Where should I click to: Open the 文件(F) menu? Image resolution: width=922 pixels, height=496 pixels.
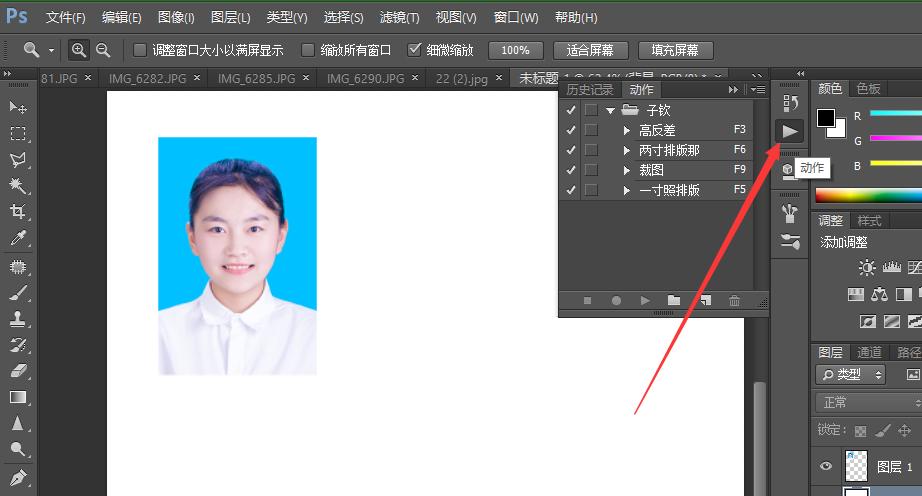pyautogui.click(x=66, y=18)
